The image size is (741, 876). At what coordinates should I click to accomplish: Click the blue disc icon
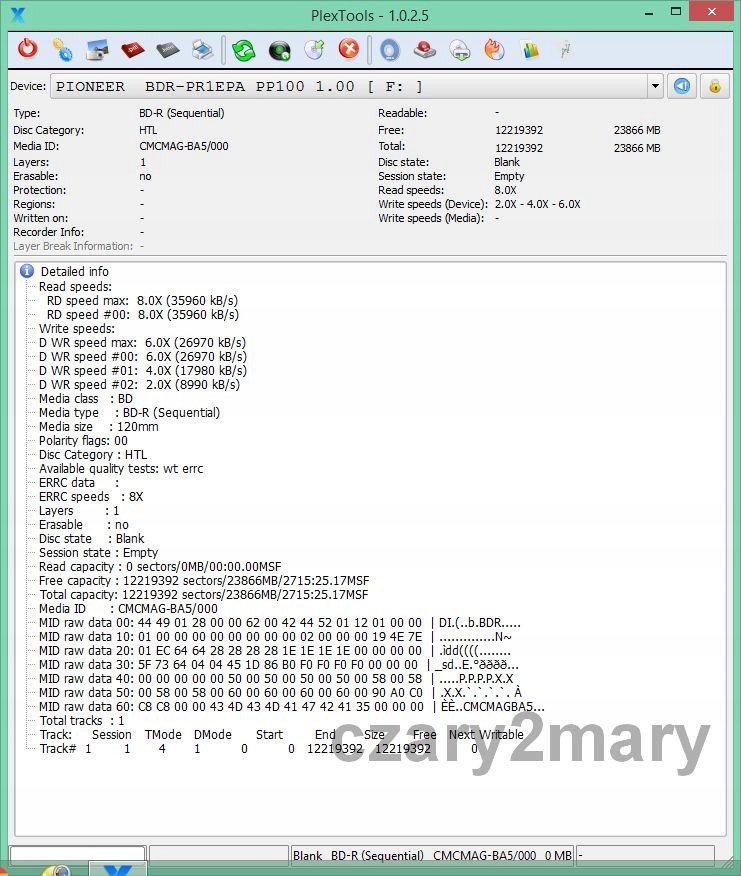(x=389, y=49)
